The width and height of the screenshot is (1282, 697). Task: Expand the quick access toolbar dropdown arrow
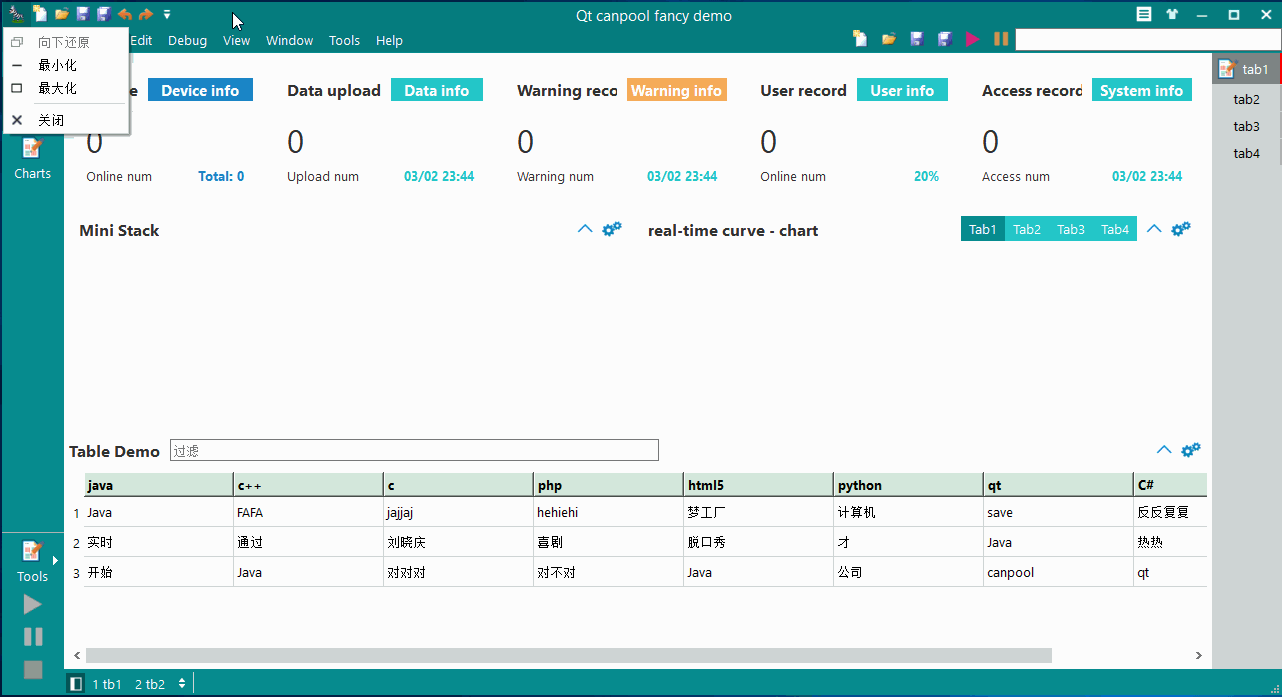coord(167,15)
